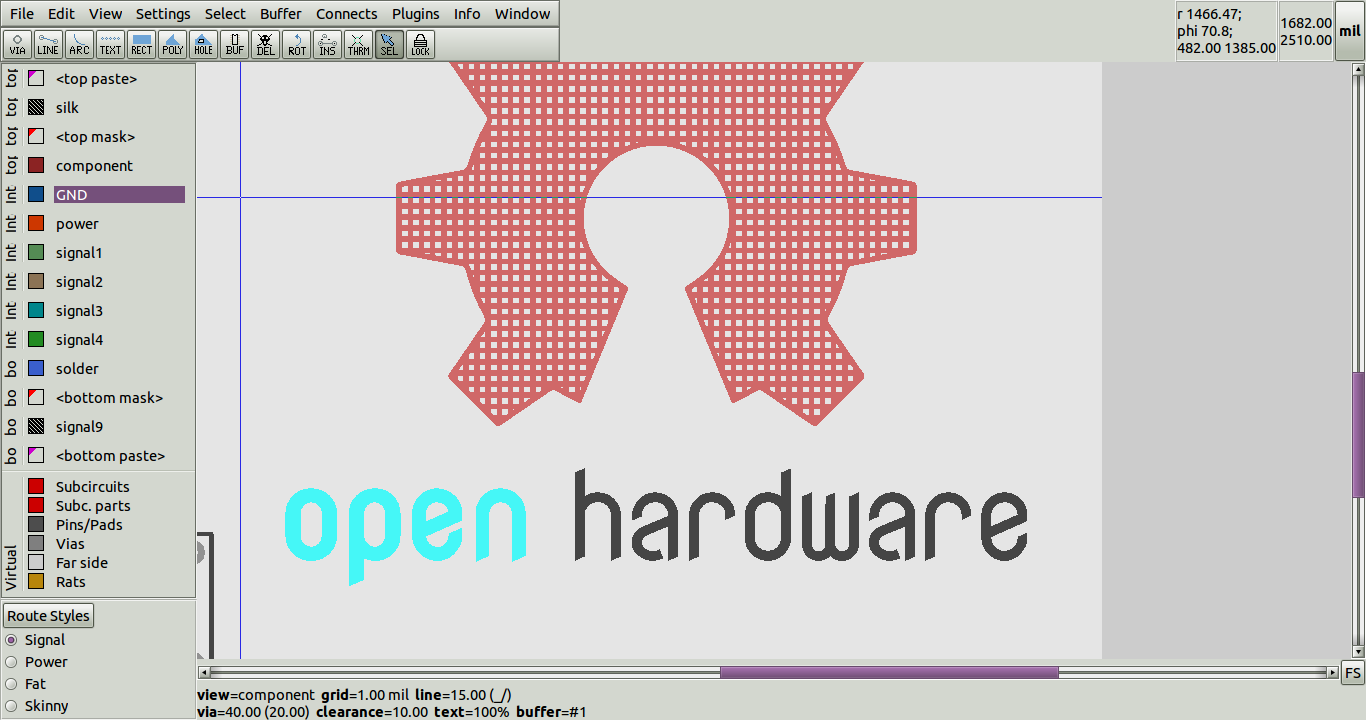
Task: Toggle visibility swatch of component layer
Action: [x=36, y=165]
